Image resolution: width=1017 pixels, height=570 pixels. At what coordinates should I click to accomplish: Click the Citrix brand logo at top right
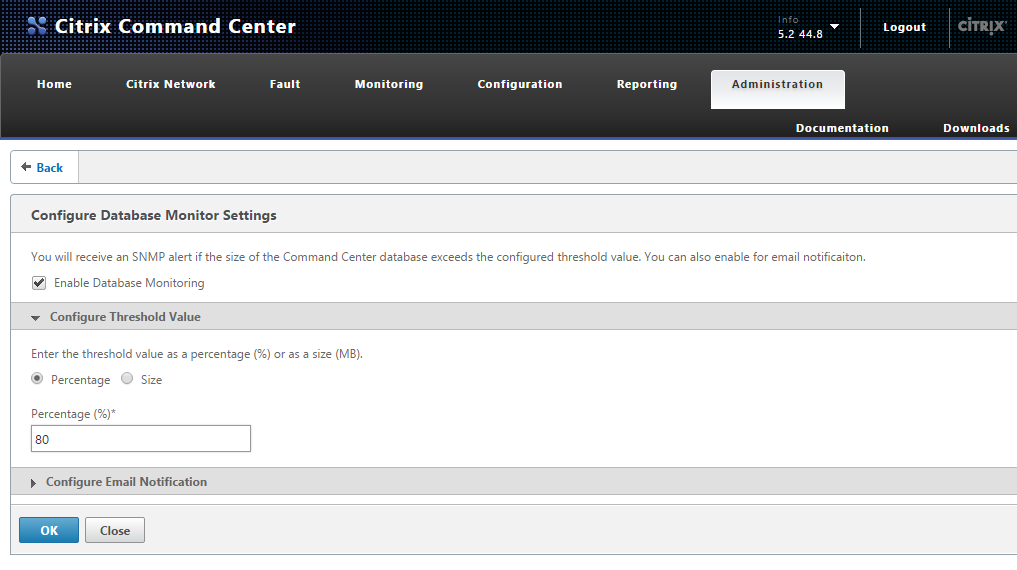click(x=981, y=27)
